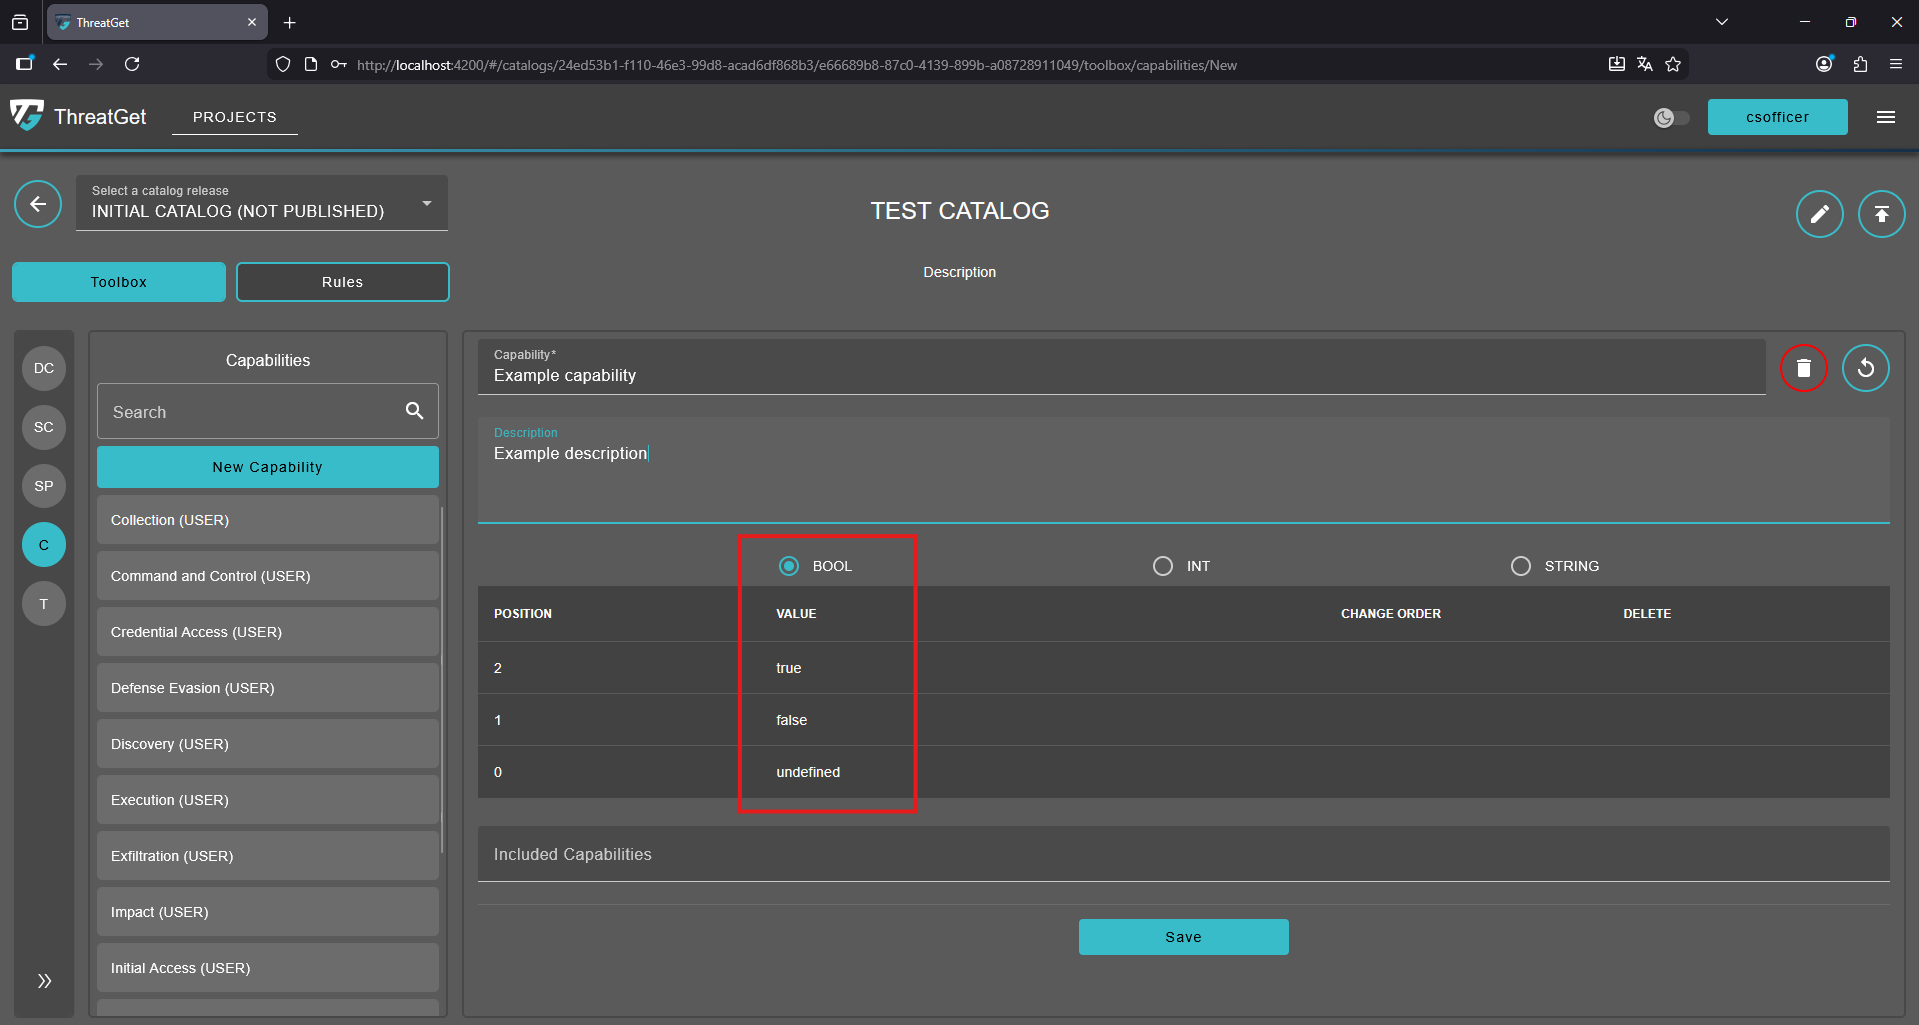
Task: Click the New Capability button
Action: 267,467
